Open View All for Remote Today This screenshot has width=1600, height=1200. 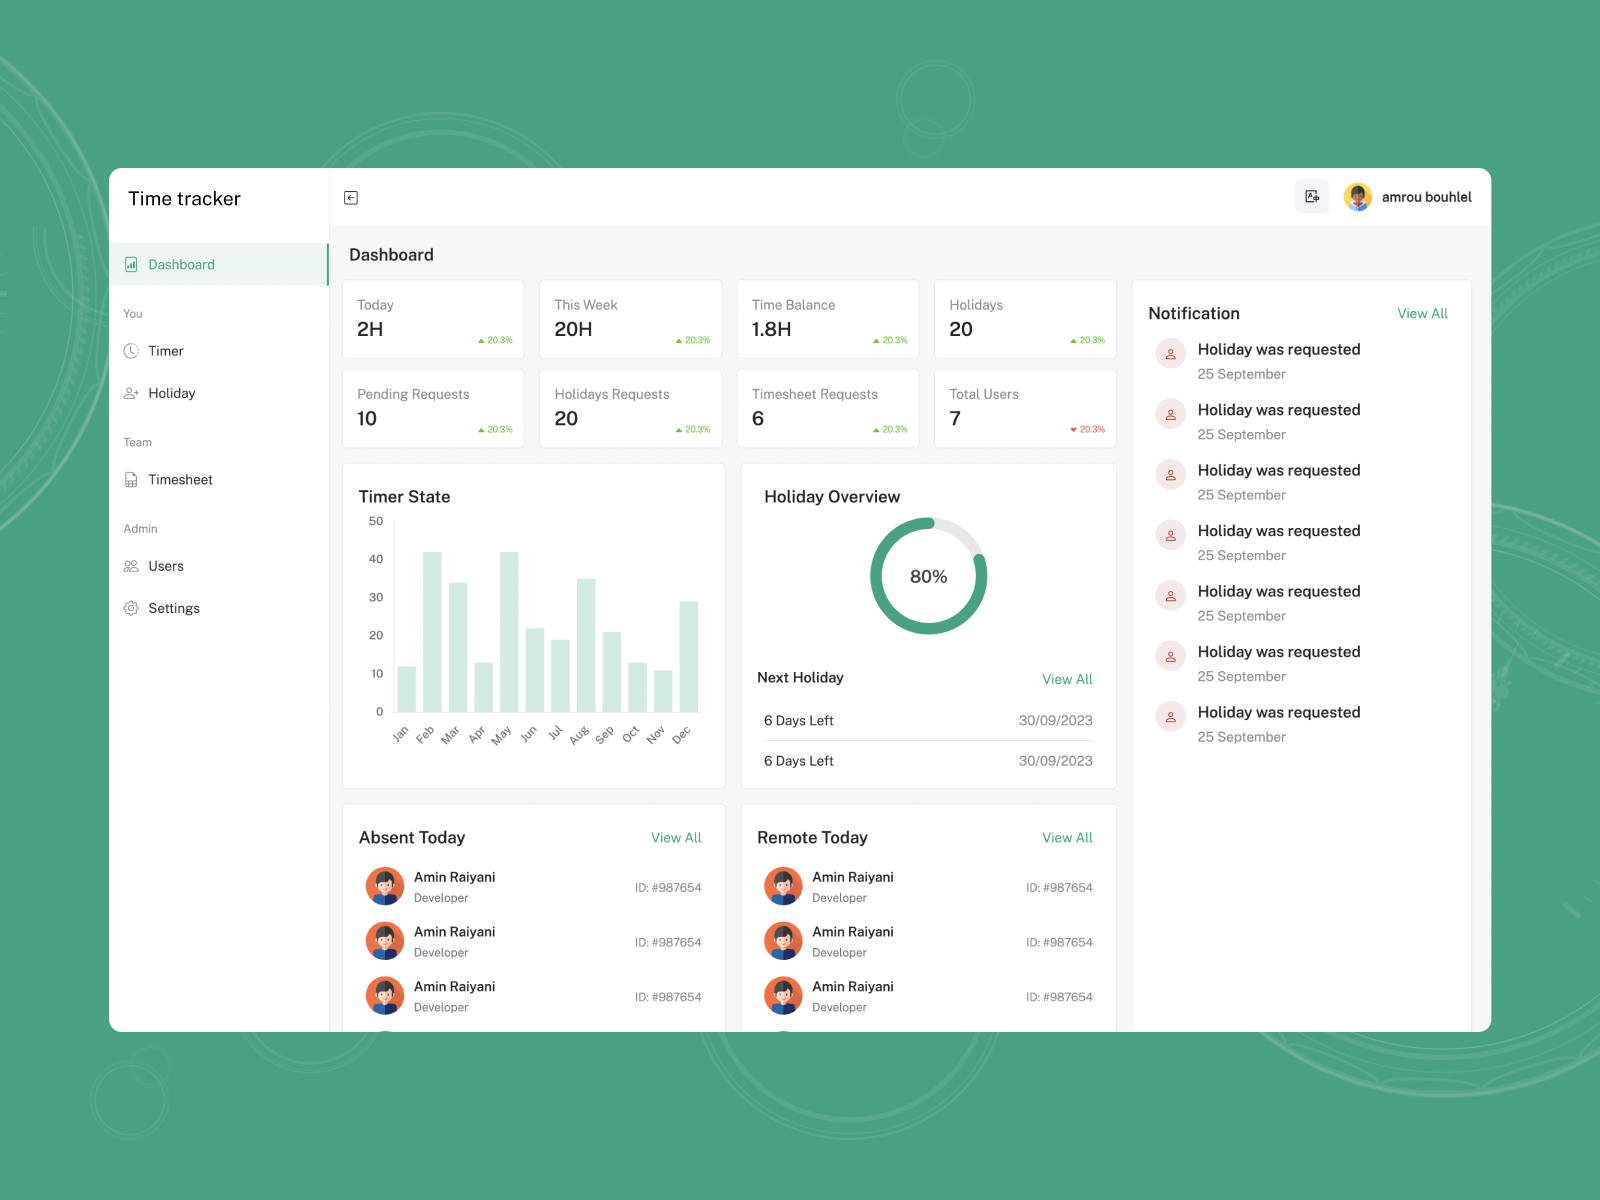[1067, 838]
